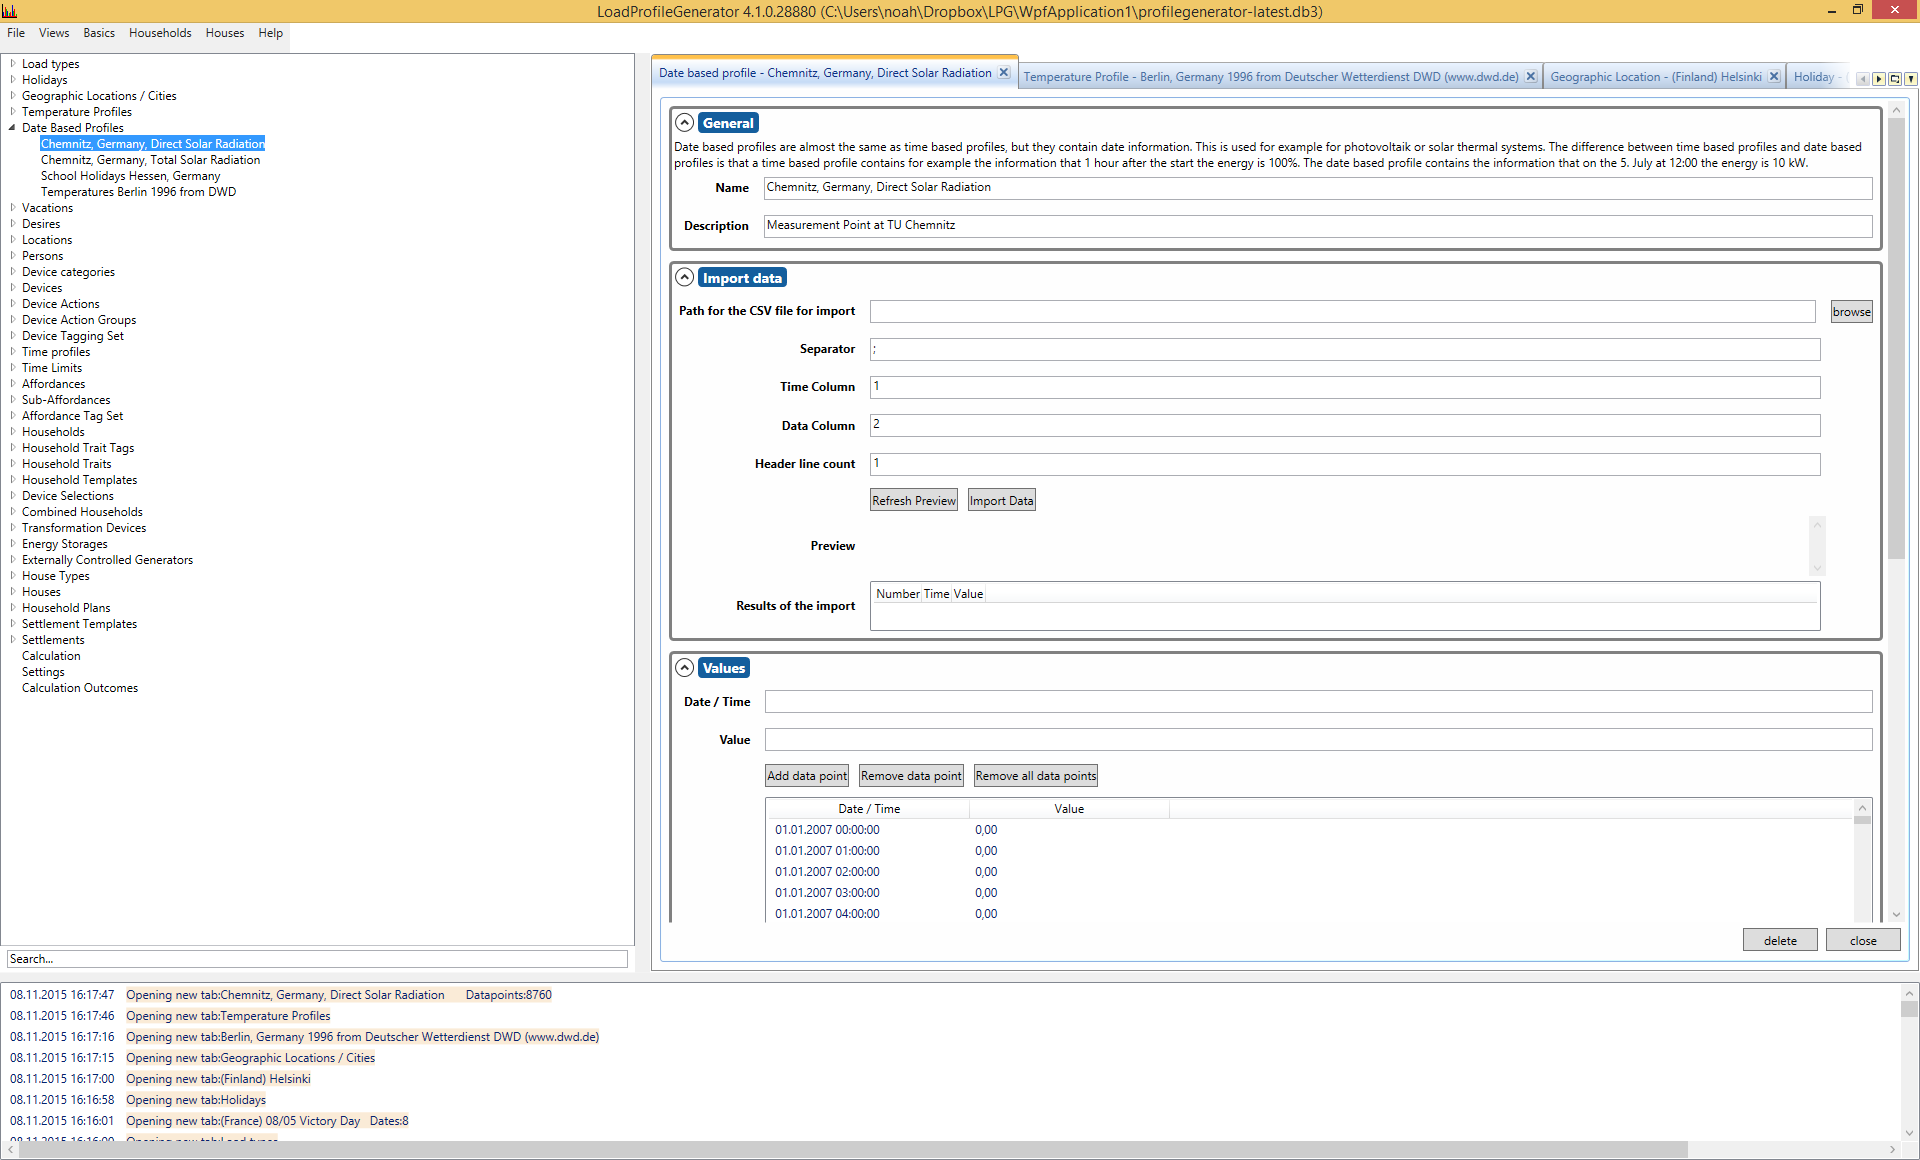1920x1160 pixels.
Task: Collapse the General section chevron
Action: tap(684, 123)
